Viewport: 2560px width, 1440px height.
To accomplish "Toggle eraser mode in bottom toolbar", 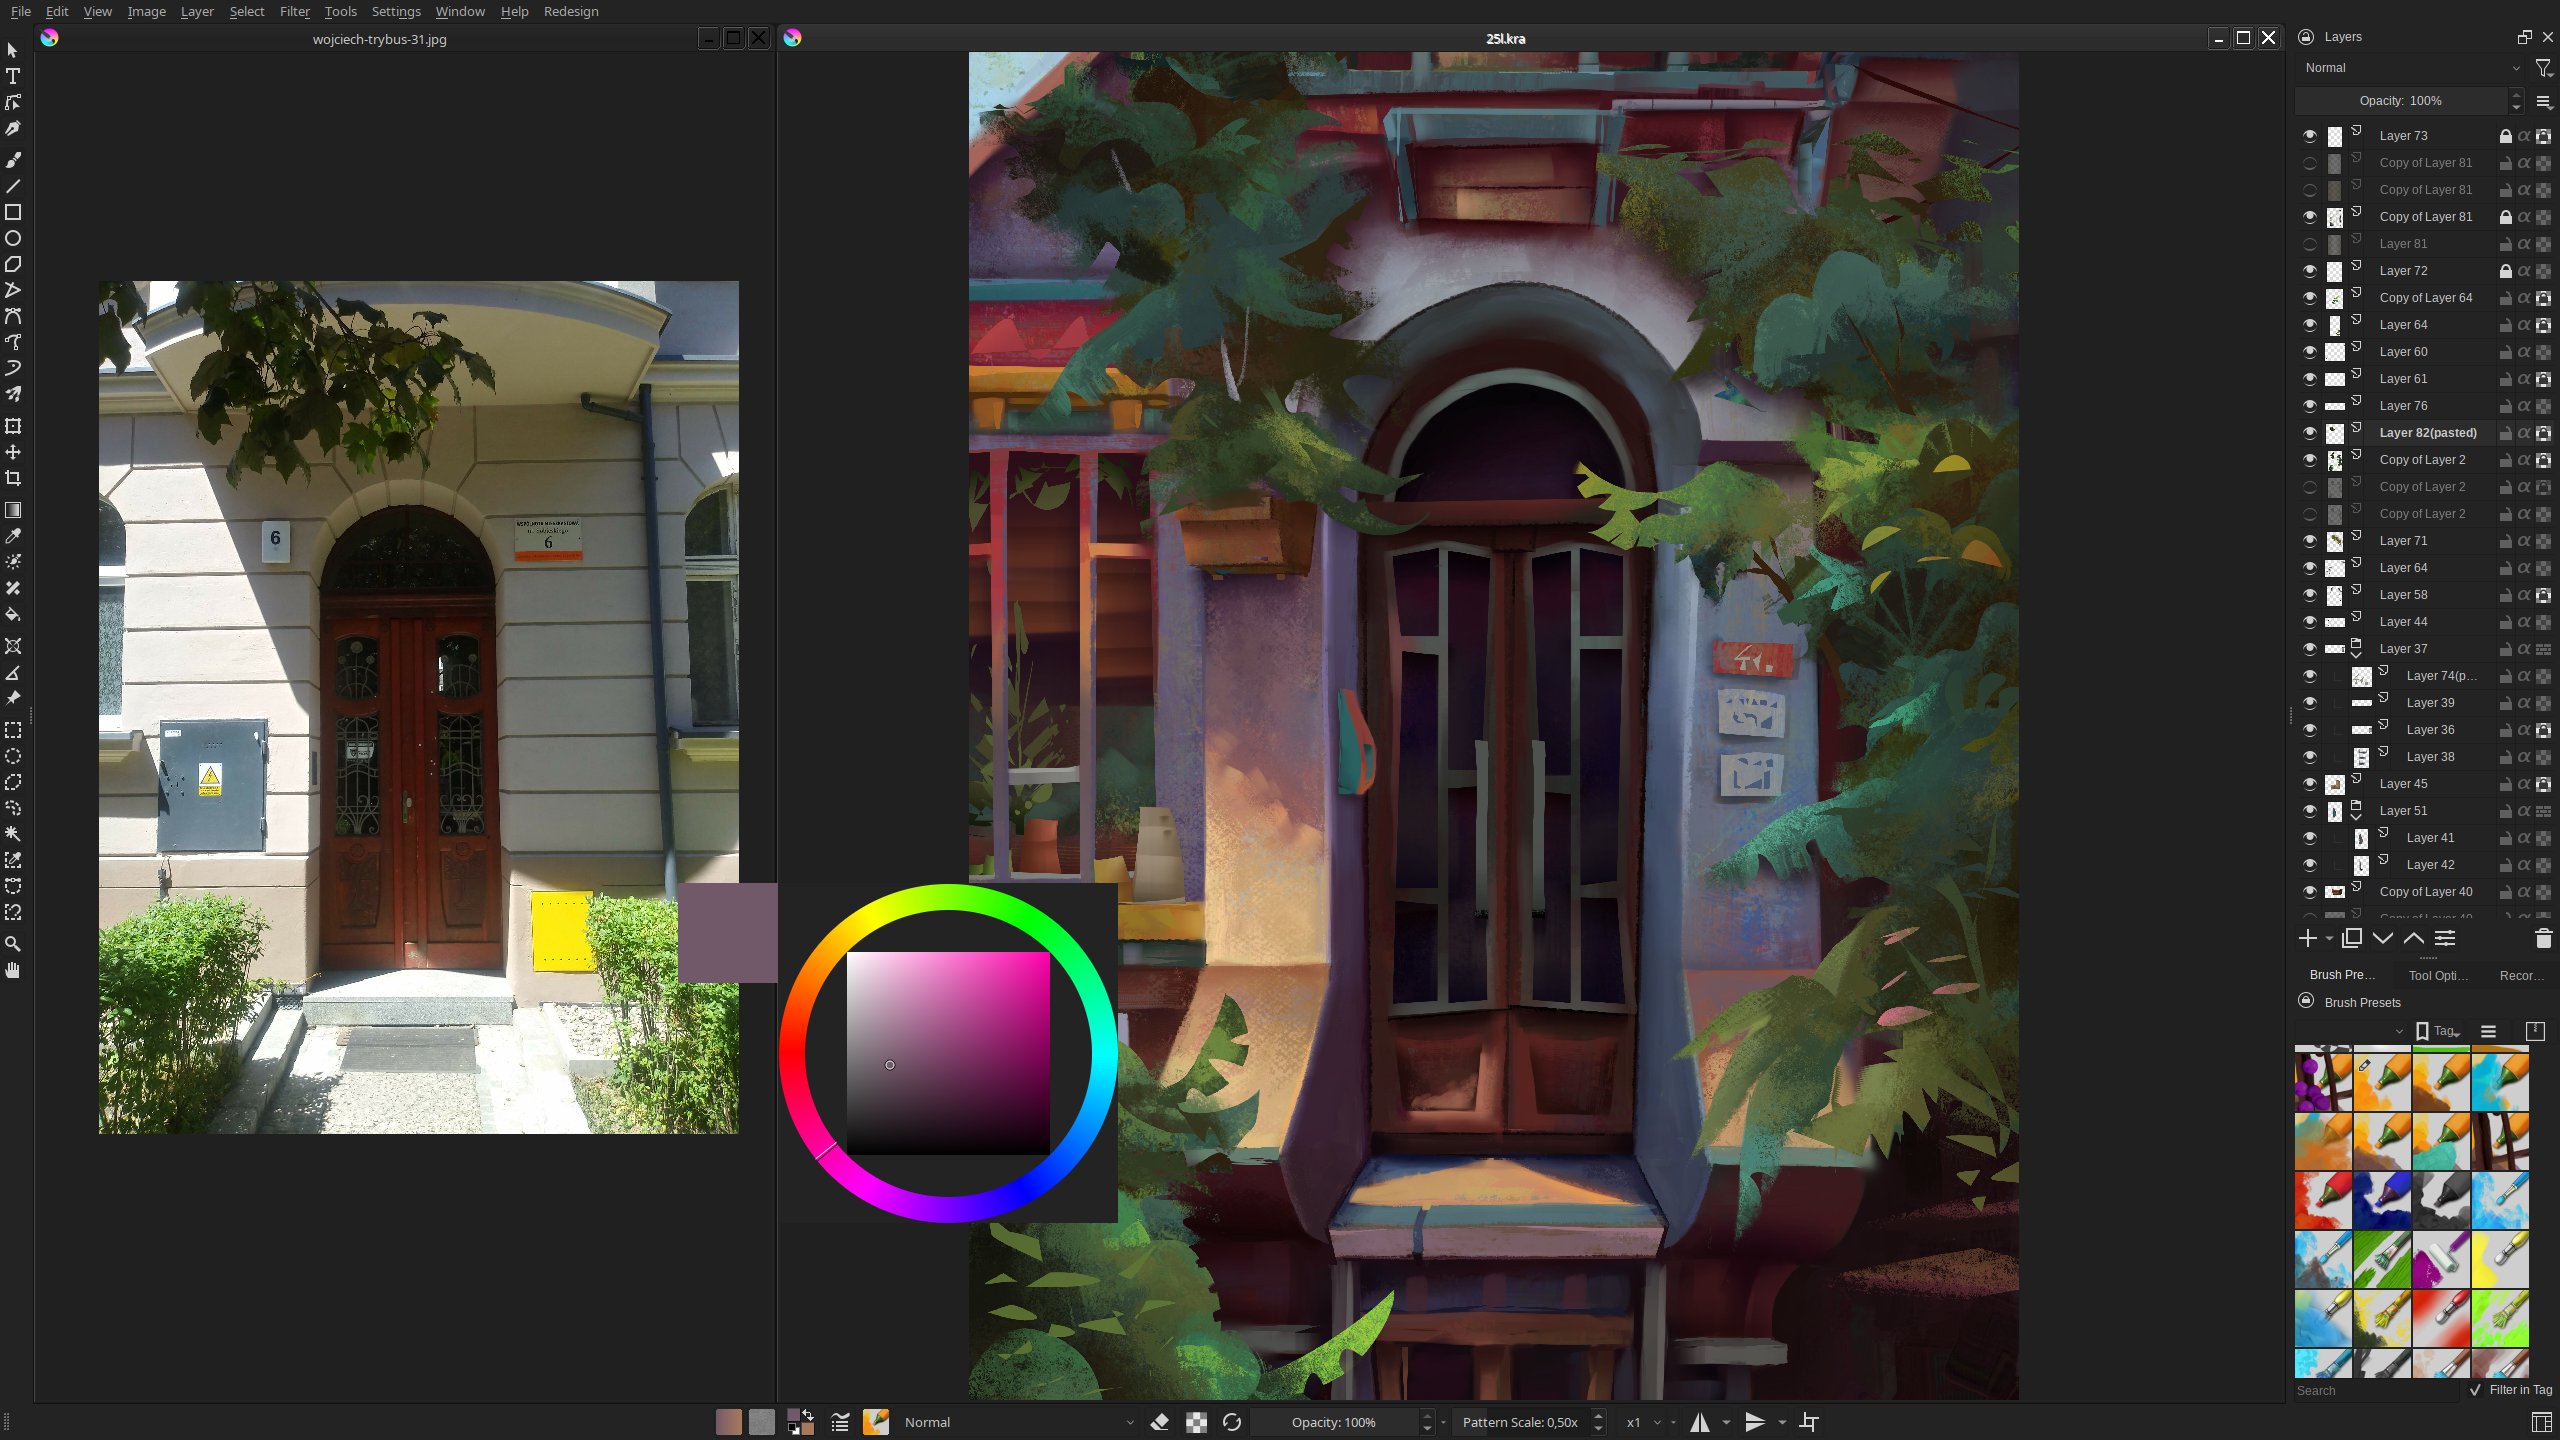I will tap(1160, 1422).
